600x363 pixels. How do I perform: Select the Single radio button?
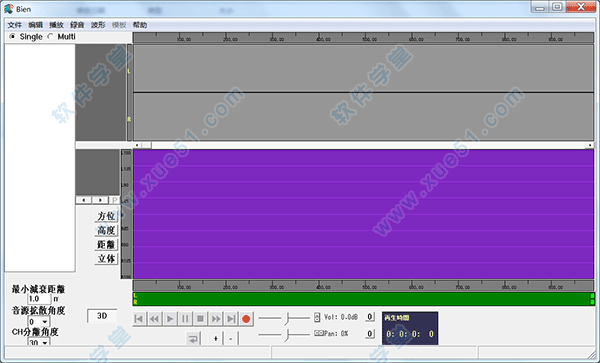13,37
